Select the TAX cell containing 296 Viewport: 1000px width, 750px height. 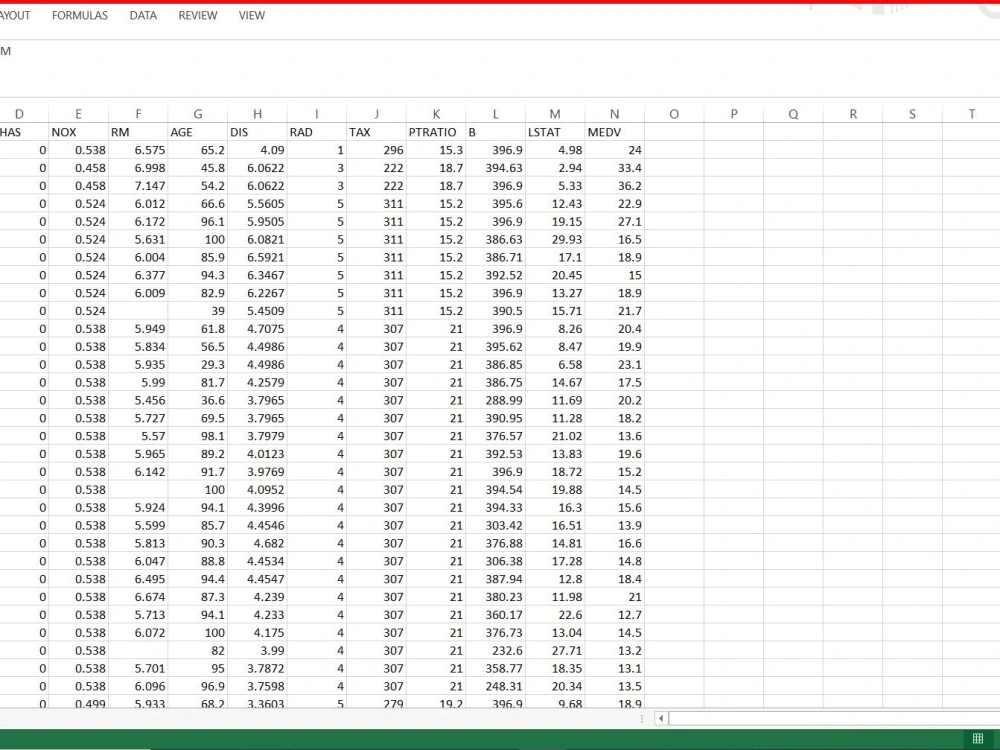pyautogui.click(x=376, y=150)
